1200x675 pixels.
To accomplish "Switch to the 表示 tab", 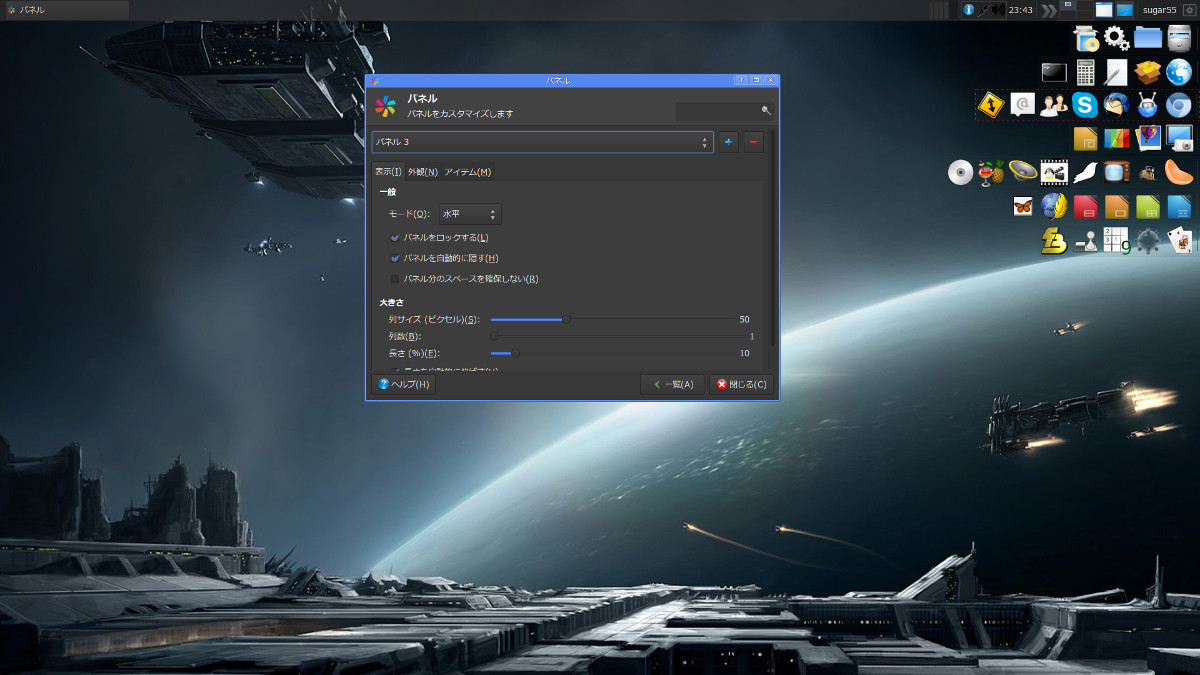I will (x=388, y=172).
